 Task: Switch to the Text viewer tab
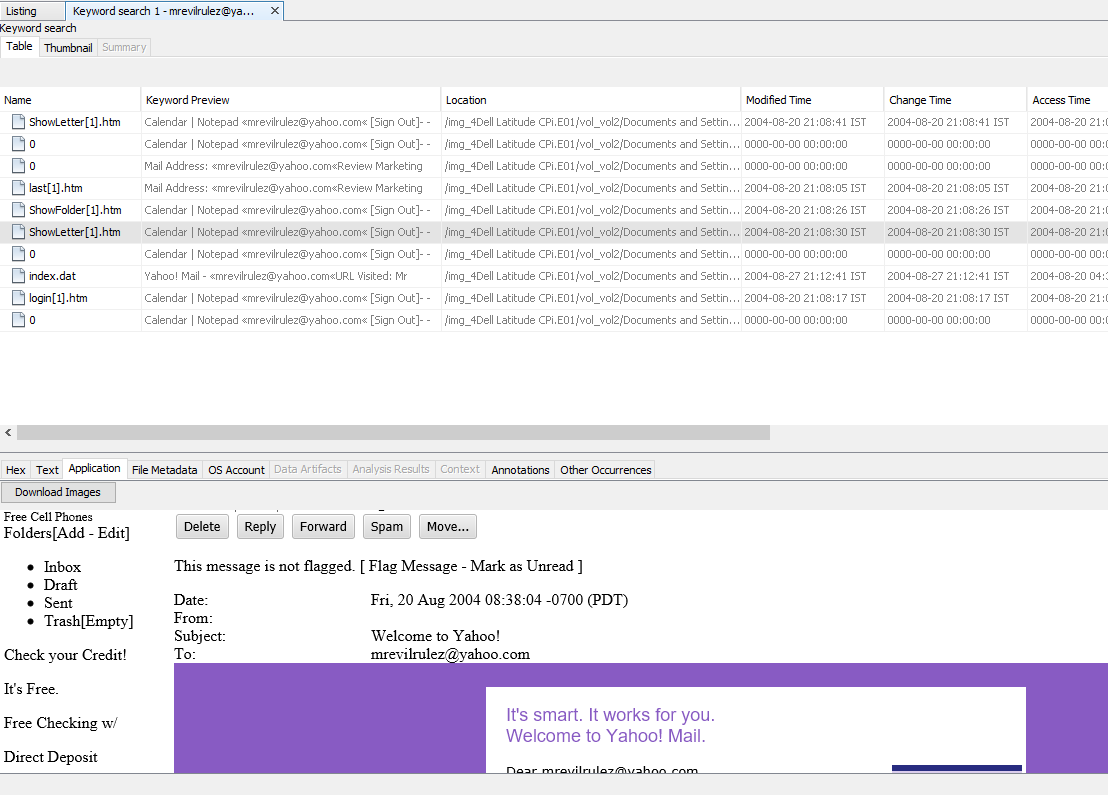pyautogui.click(x=47, y=470)
